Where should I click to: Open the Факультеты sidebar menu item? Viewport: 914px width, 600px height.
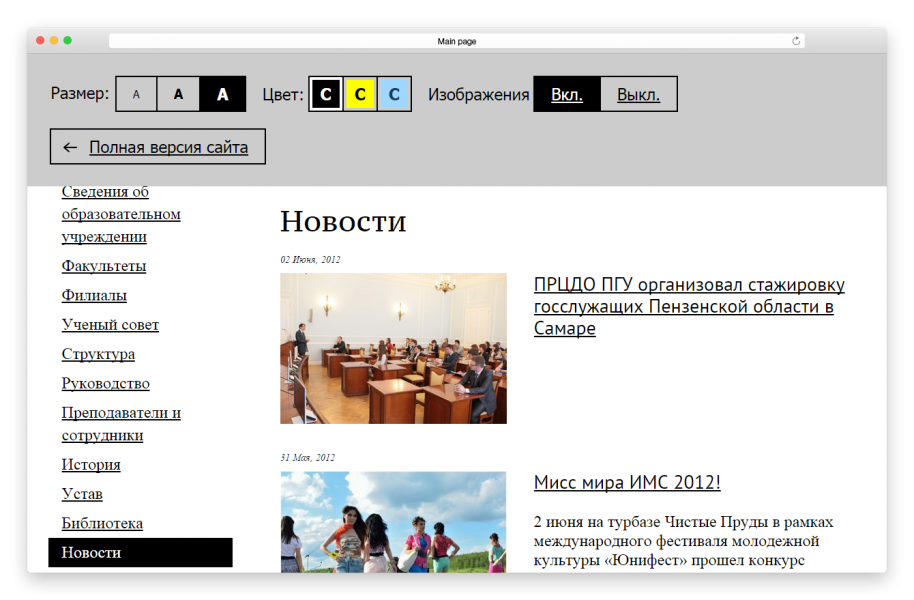pos(104,266)
